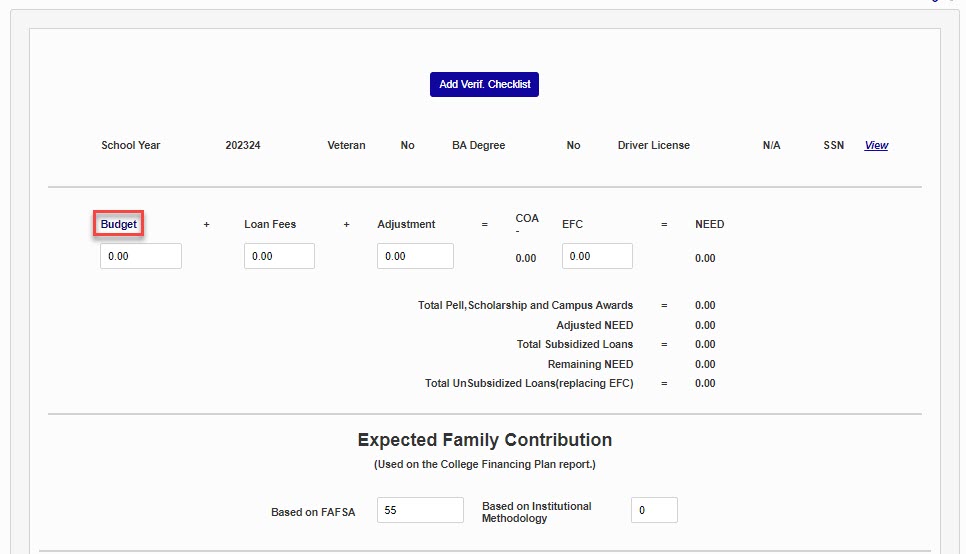Viewport: 966px width, 554px height.
Task: Click the Total Subsidized Loans label
Action: click(574, 345)
